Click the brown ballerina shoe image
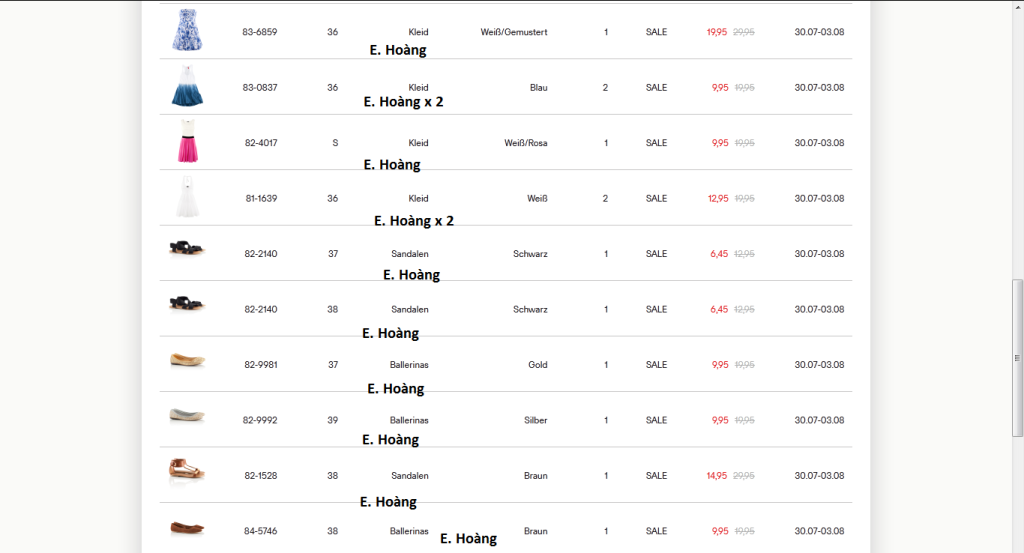1024x553 pixels. pyautogui.click(x=187, y=527)
